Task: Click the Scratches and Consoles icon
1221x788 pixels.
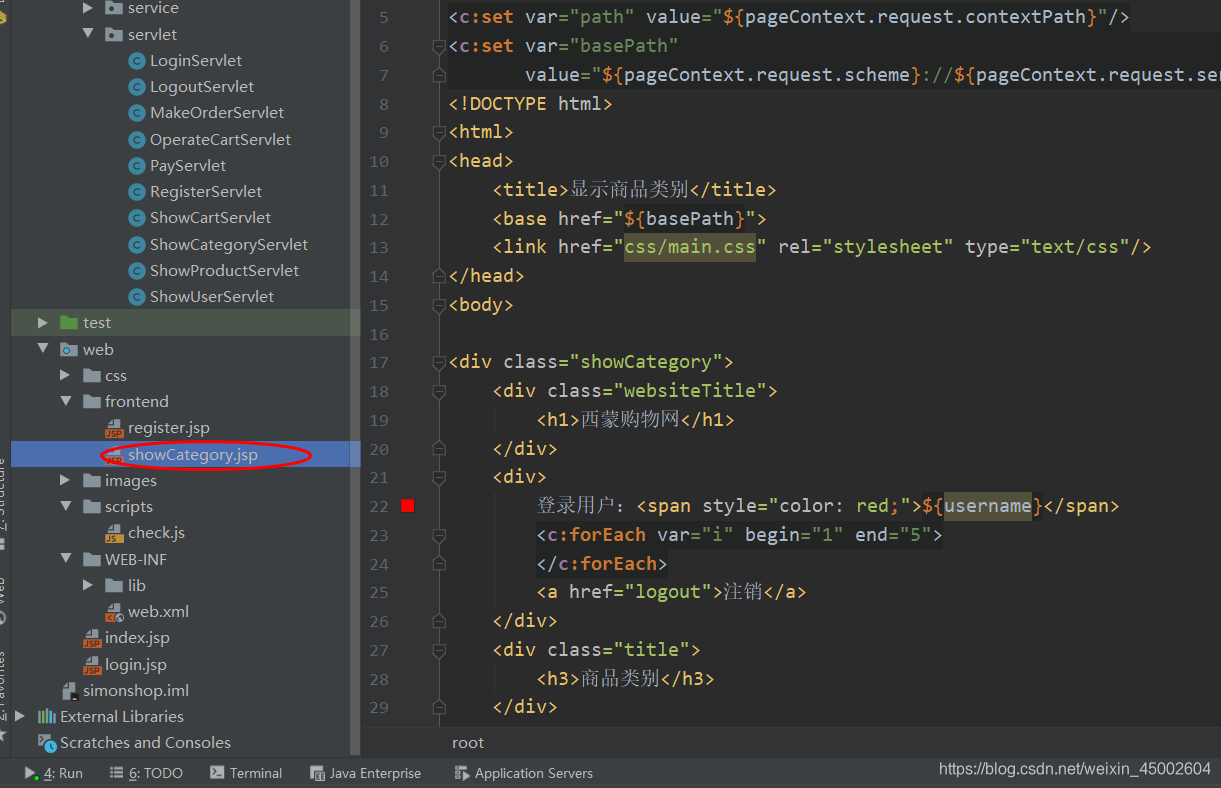Action: coord(47,743)
